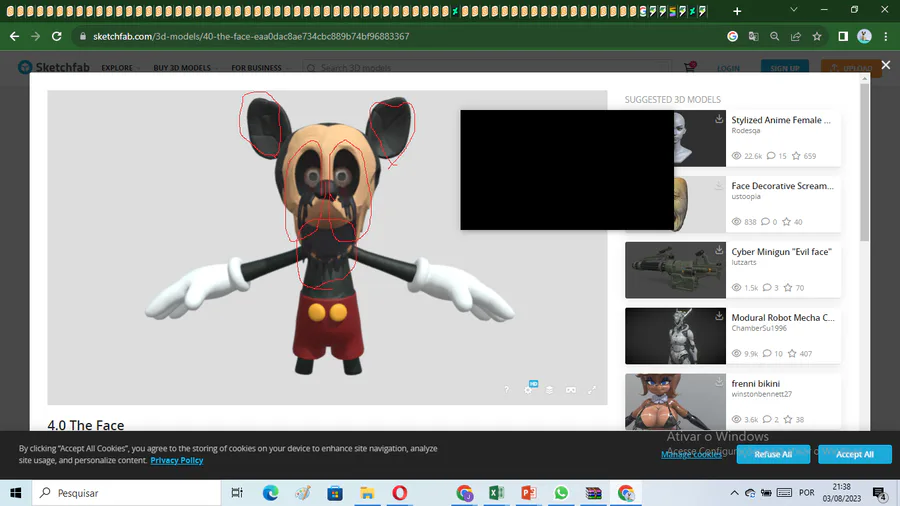Viewport: 900px width, 506px height.
Task: Go back with the browser back arrow
Action: 14,36
